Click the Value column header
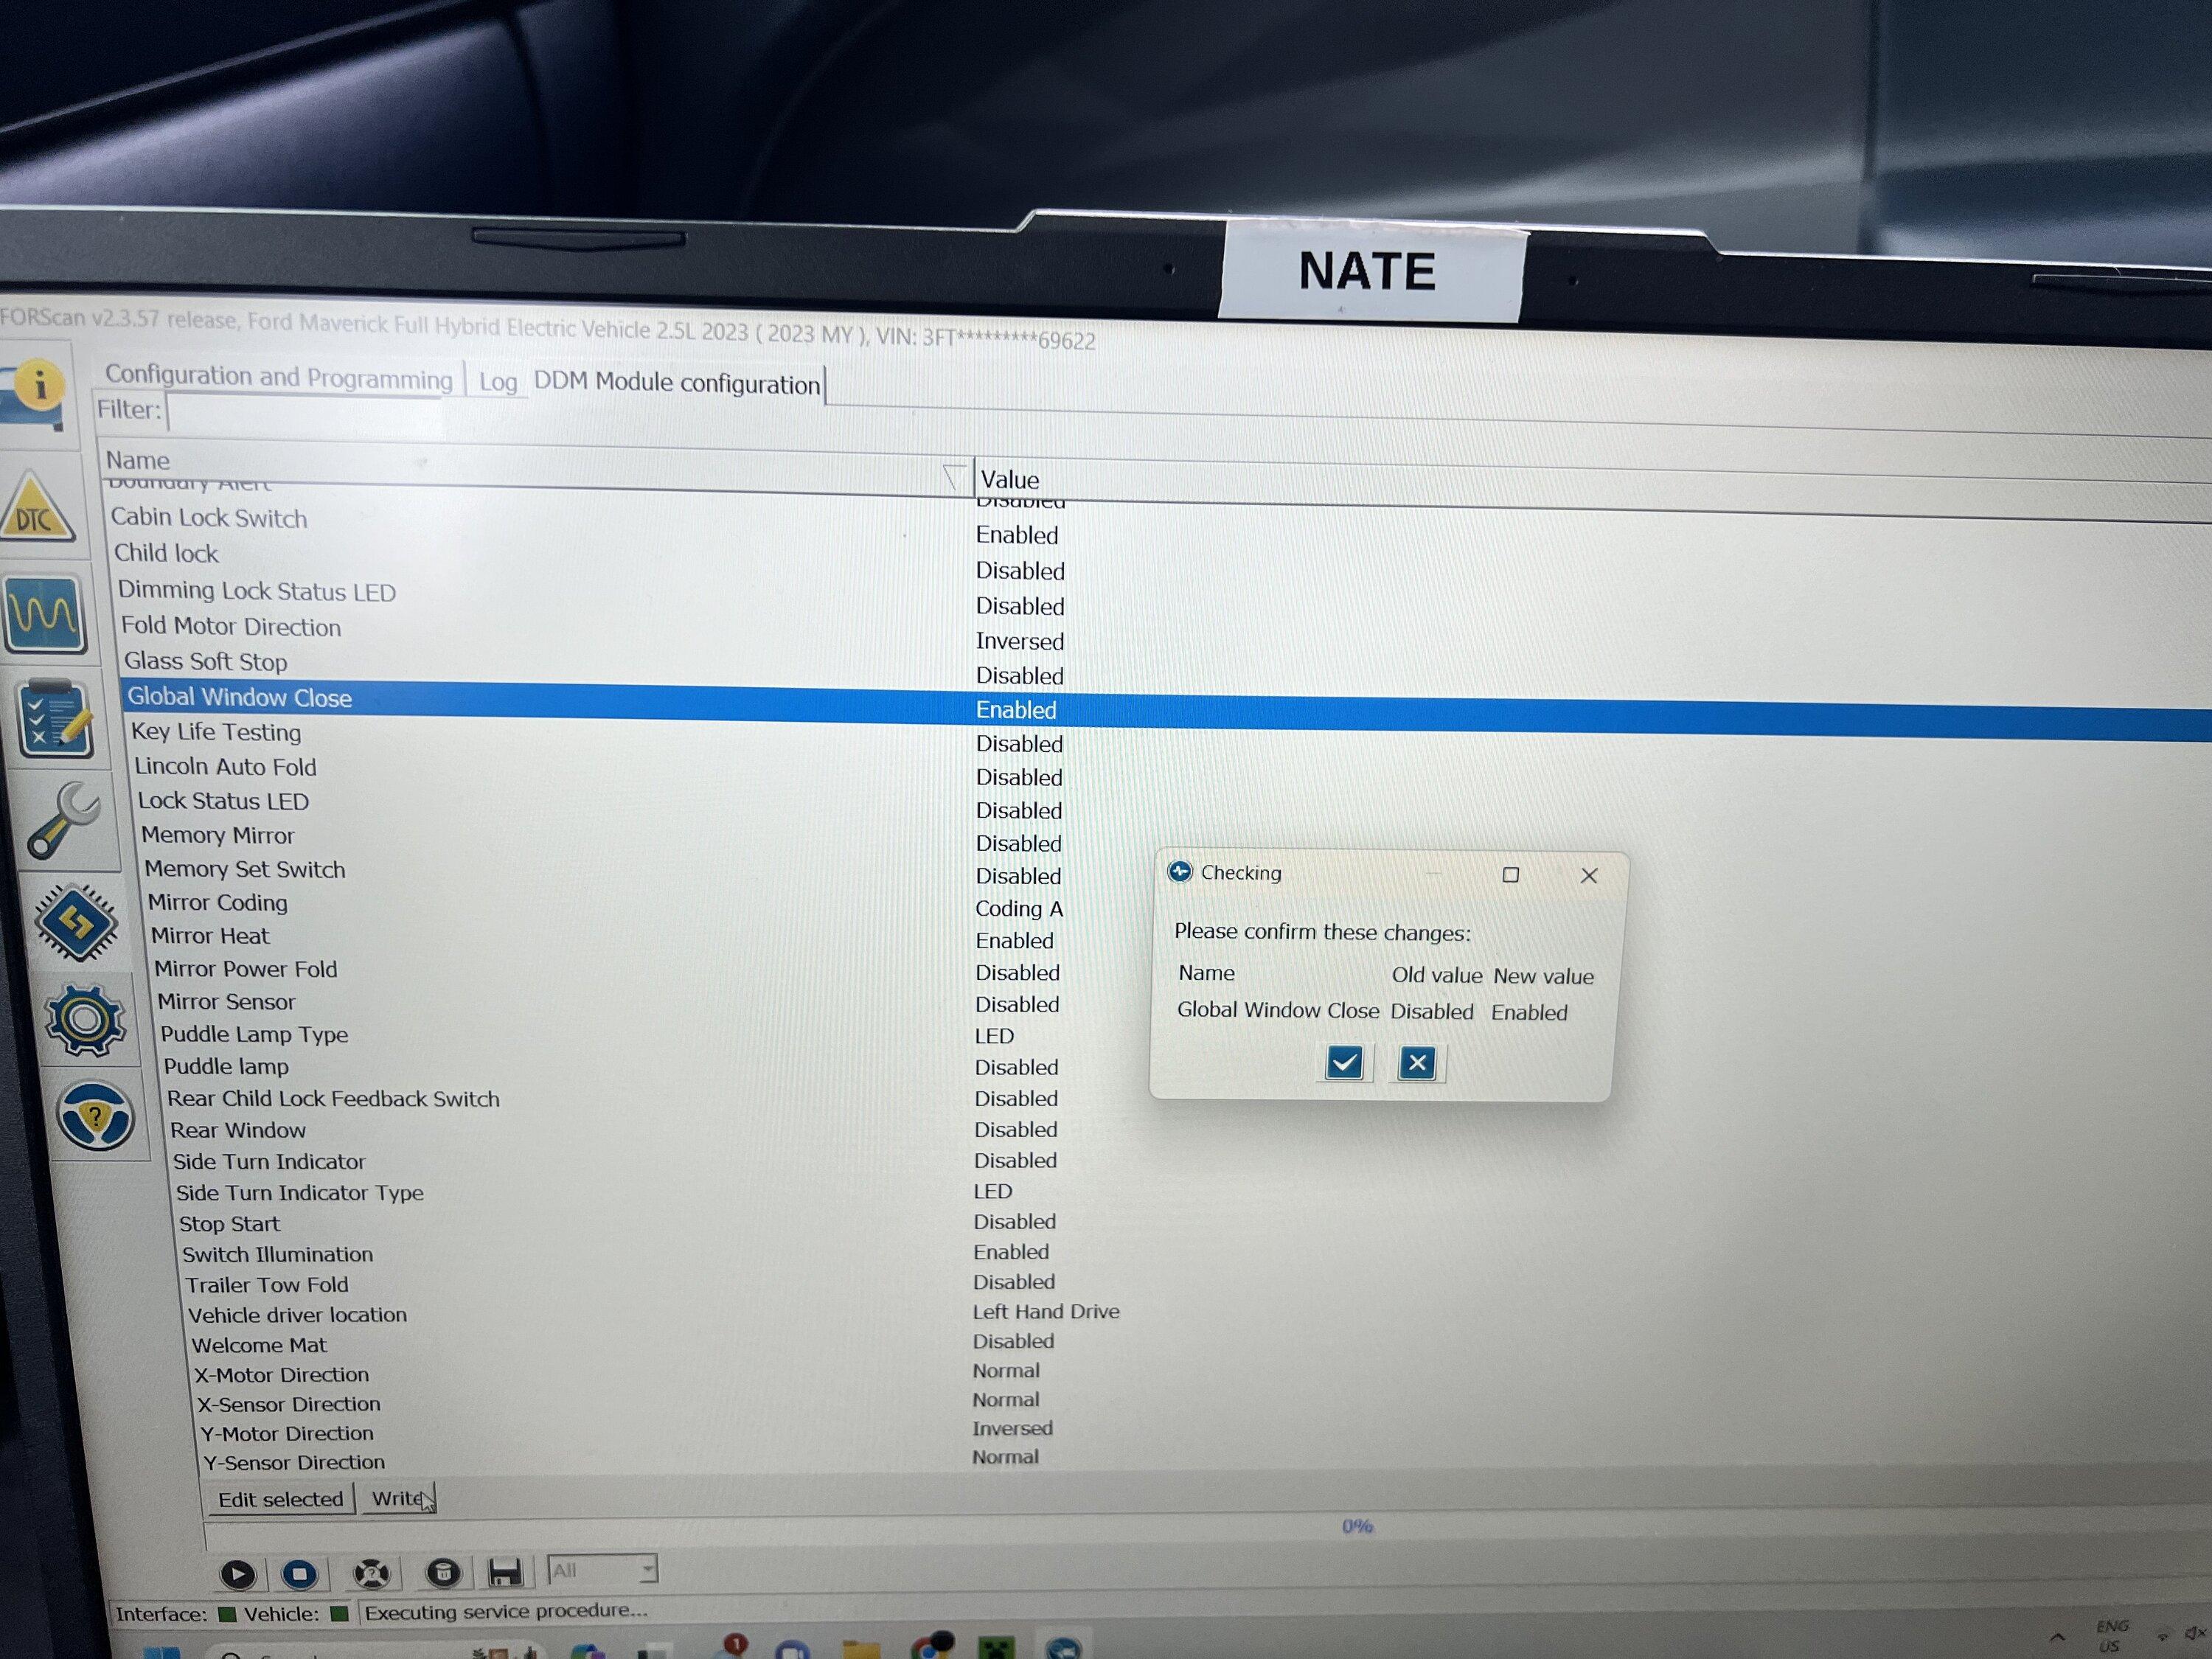Image resolution: width=2212 pixels, height=1659 pixels. pyautogui.click(x=1010, y=480)
